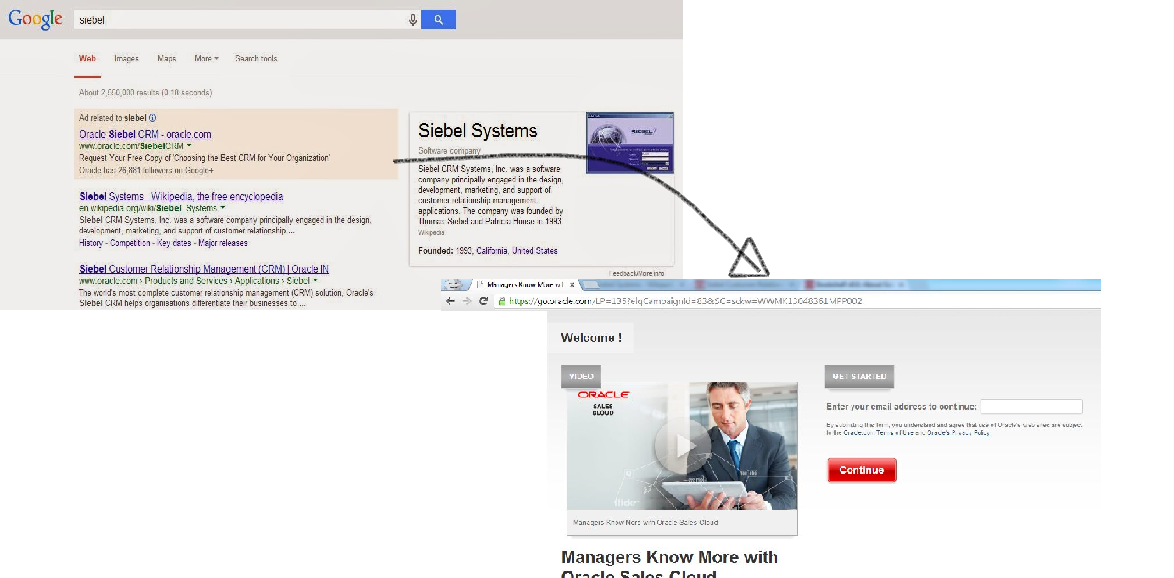Click the VIDEO label on Oracle page
Image resolution: width=1174 pixels, height=578 pixels.
(x=581, y=377)
